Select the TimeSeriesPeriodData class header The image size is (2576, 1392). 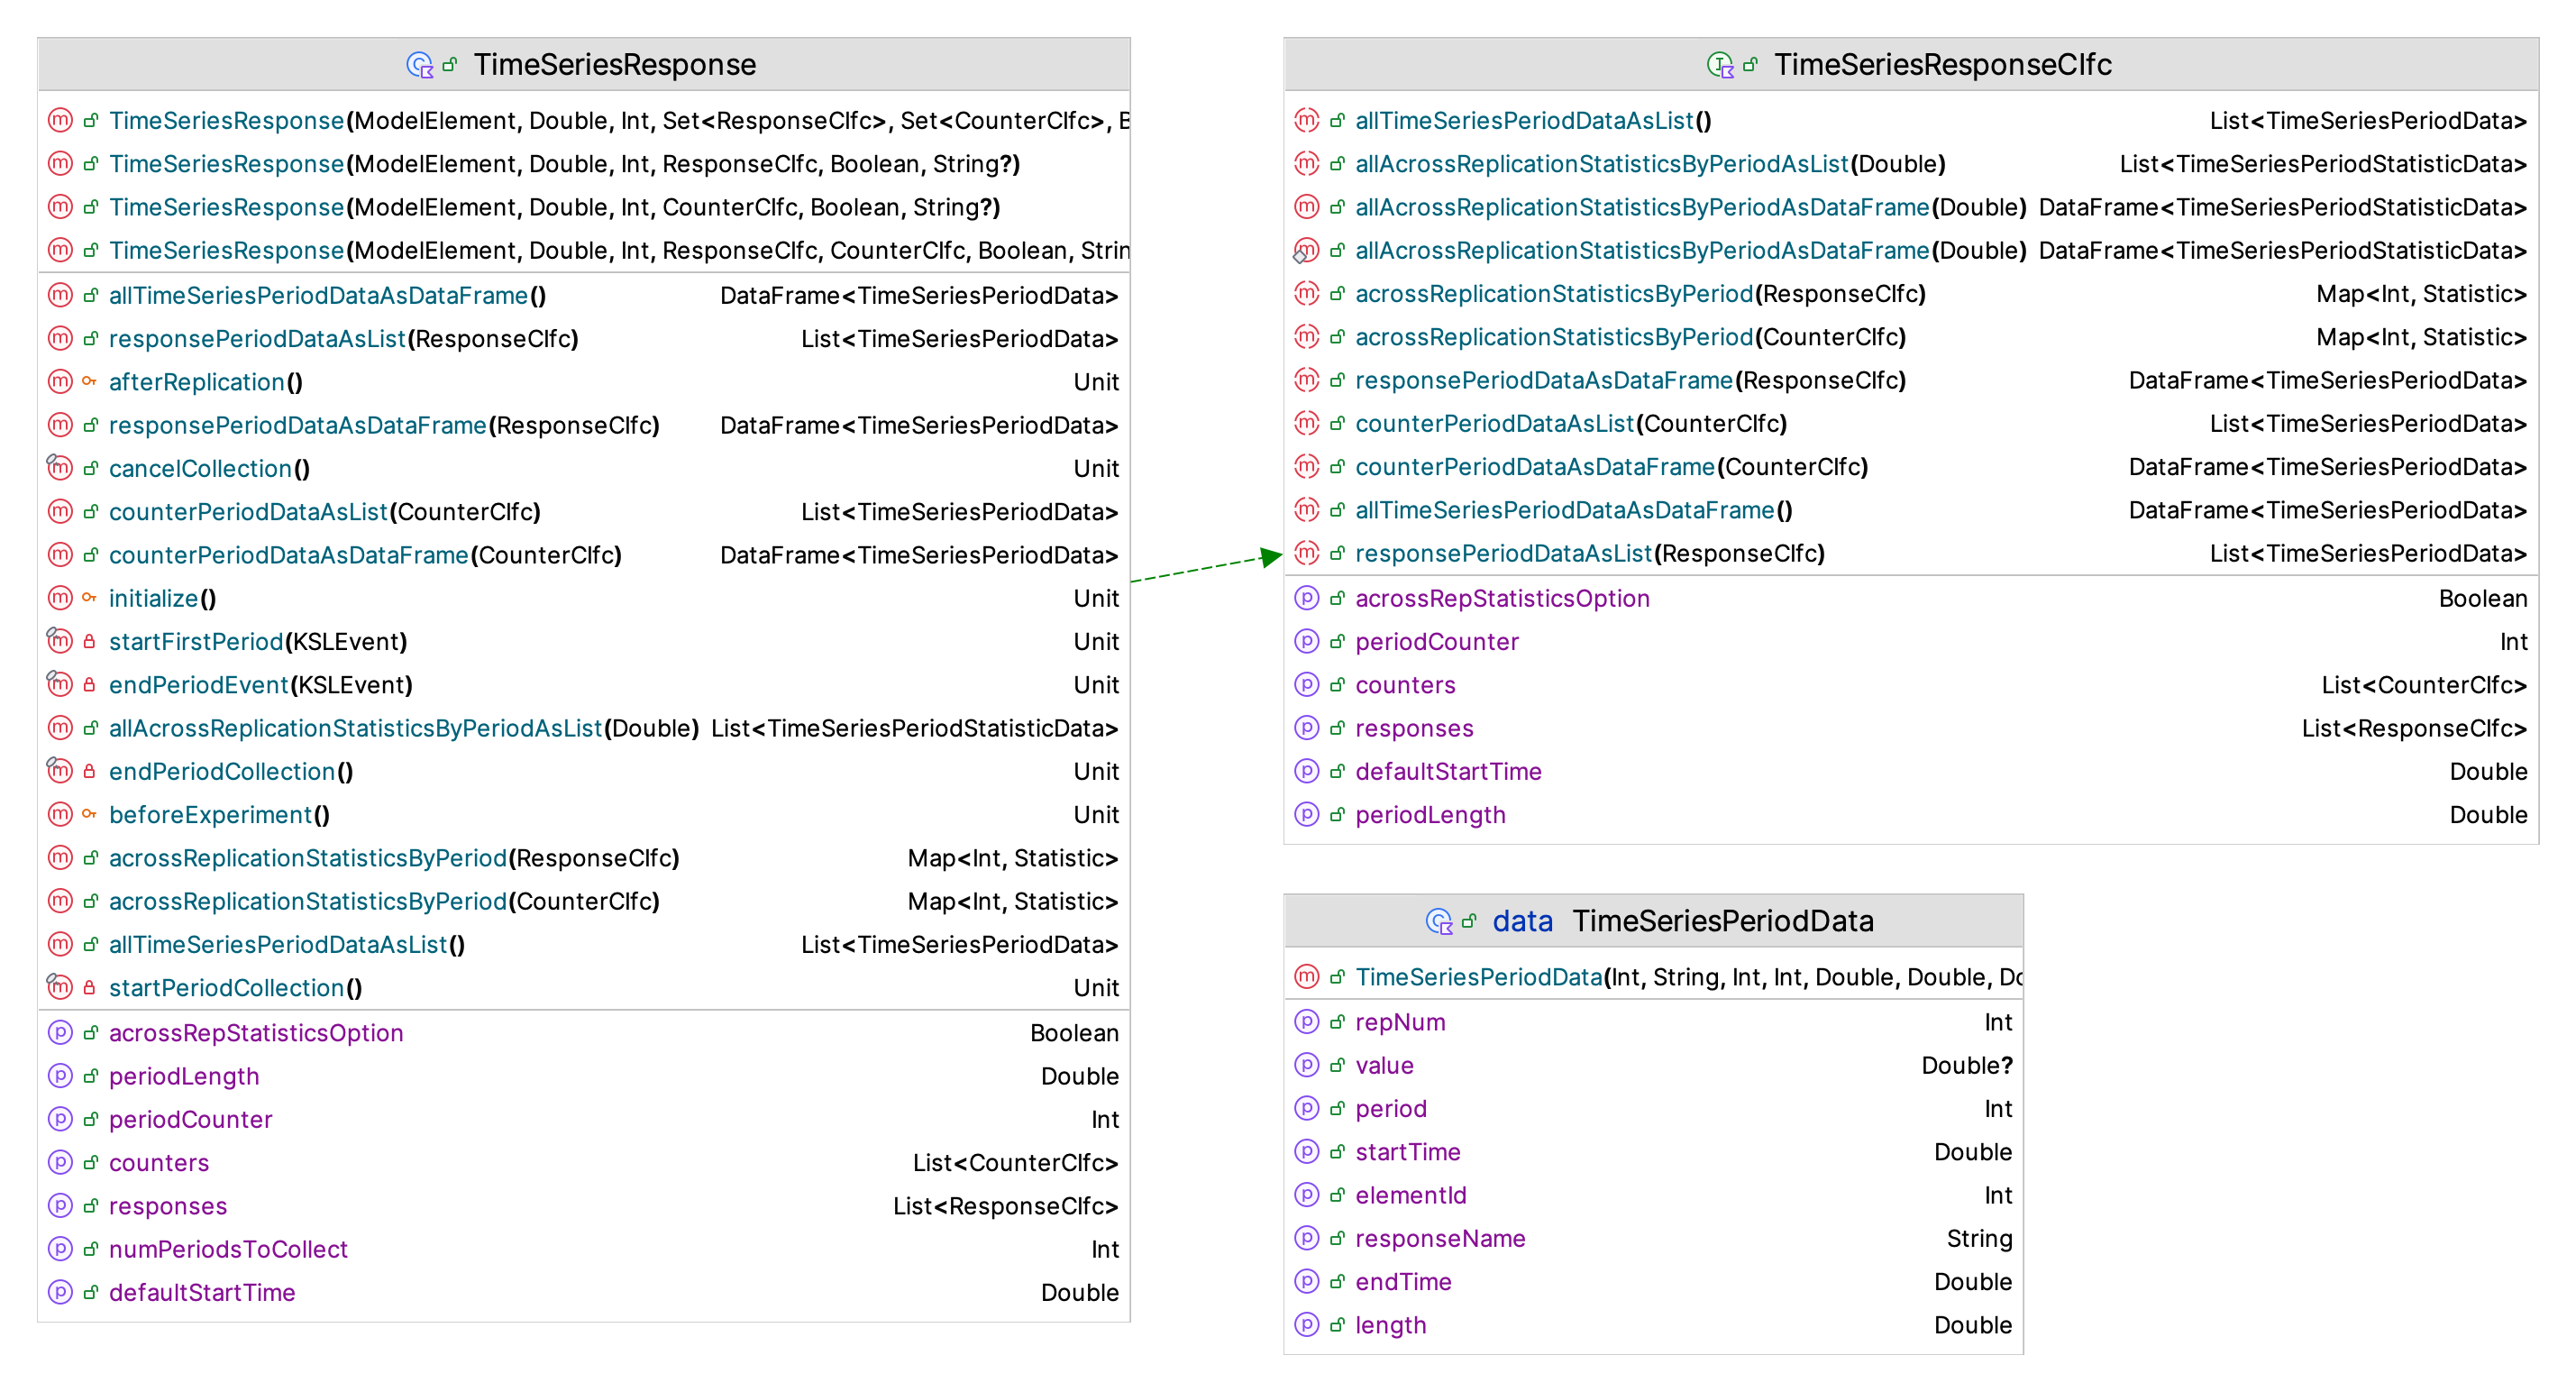pos(1654,921)
